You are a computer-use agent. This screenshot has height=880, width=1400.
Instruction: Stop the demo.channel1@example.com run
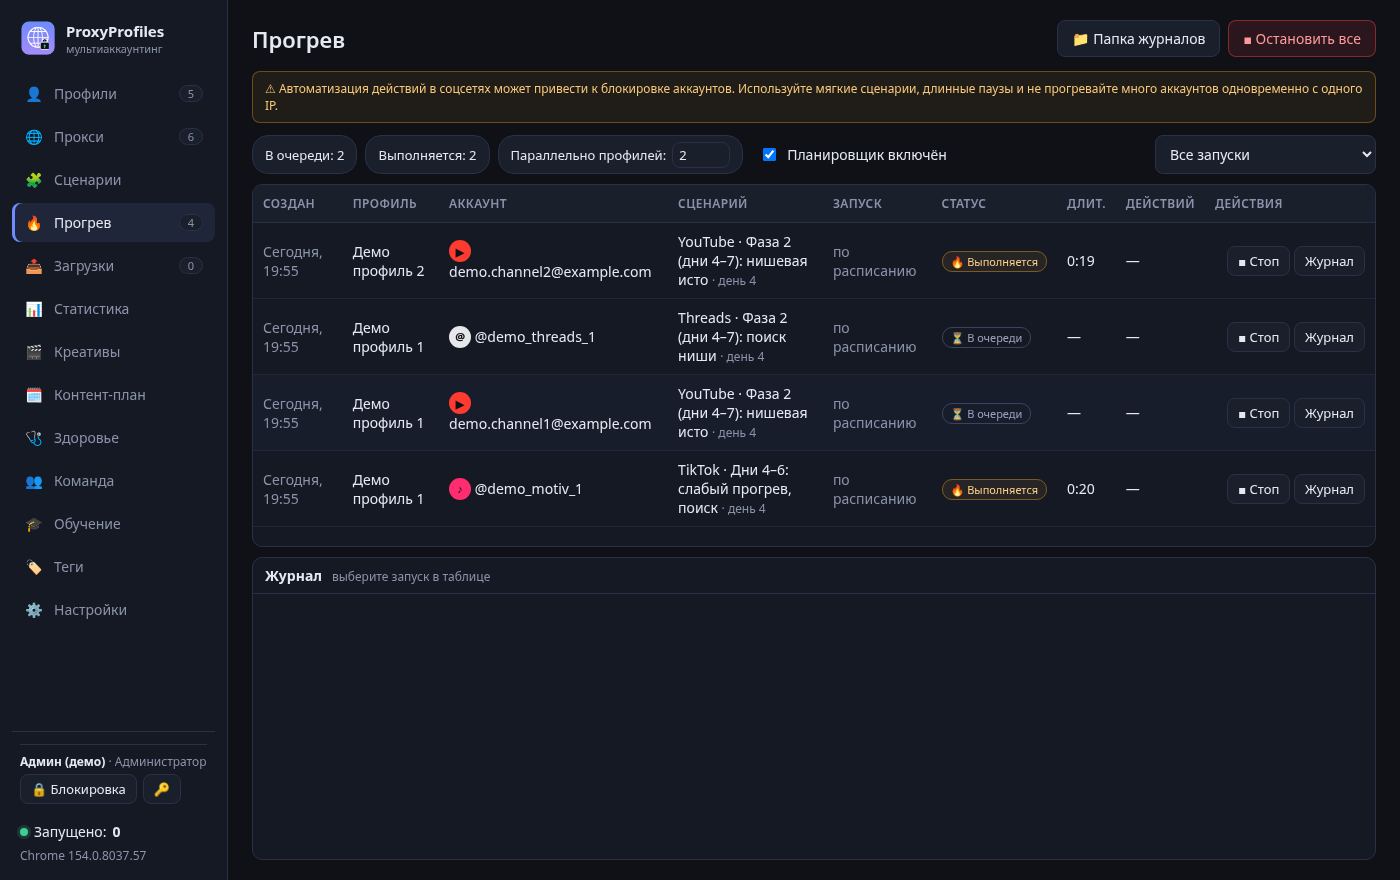[1258, 413]
